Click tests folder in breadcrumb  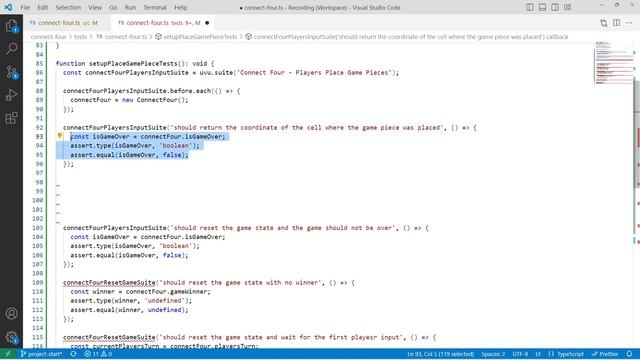80,37
